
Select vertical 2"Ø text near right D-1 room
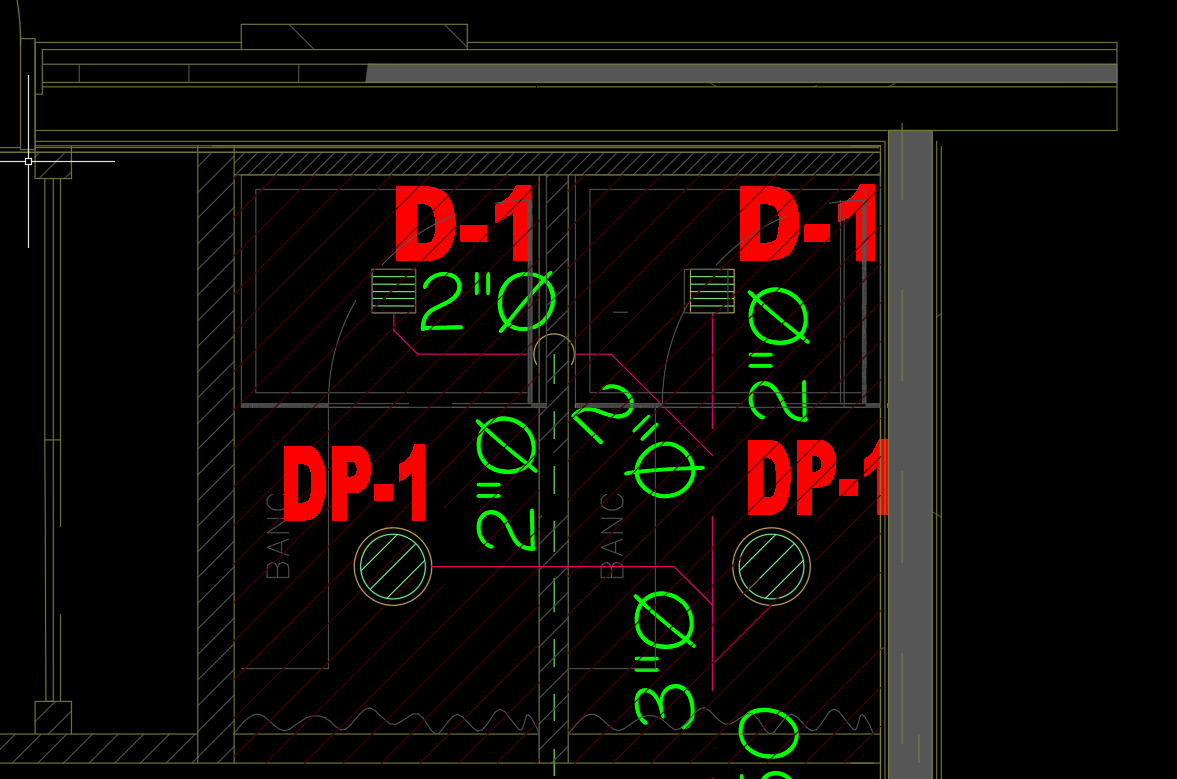tap(778, 353)
